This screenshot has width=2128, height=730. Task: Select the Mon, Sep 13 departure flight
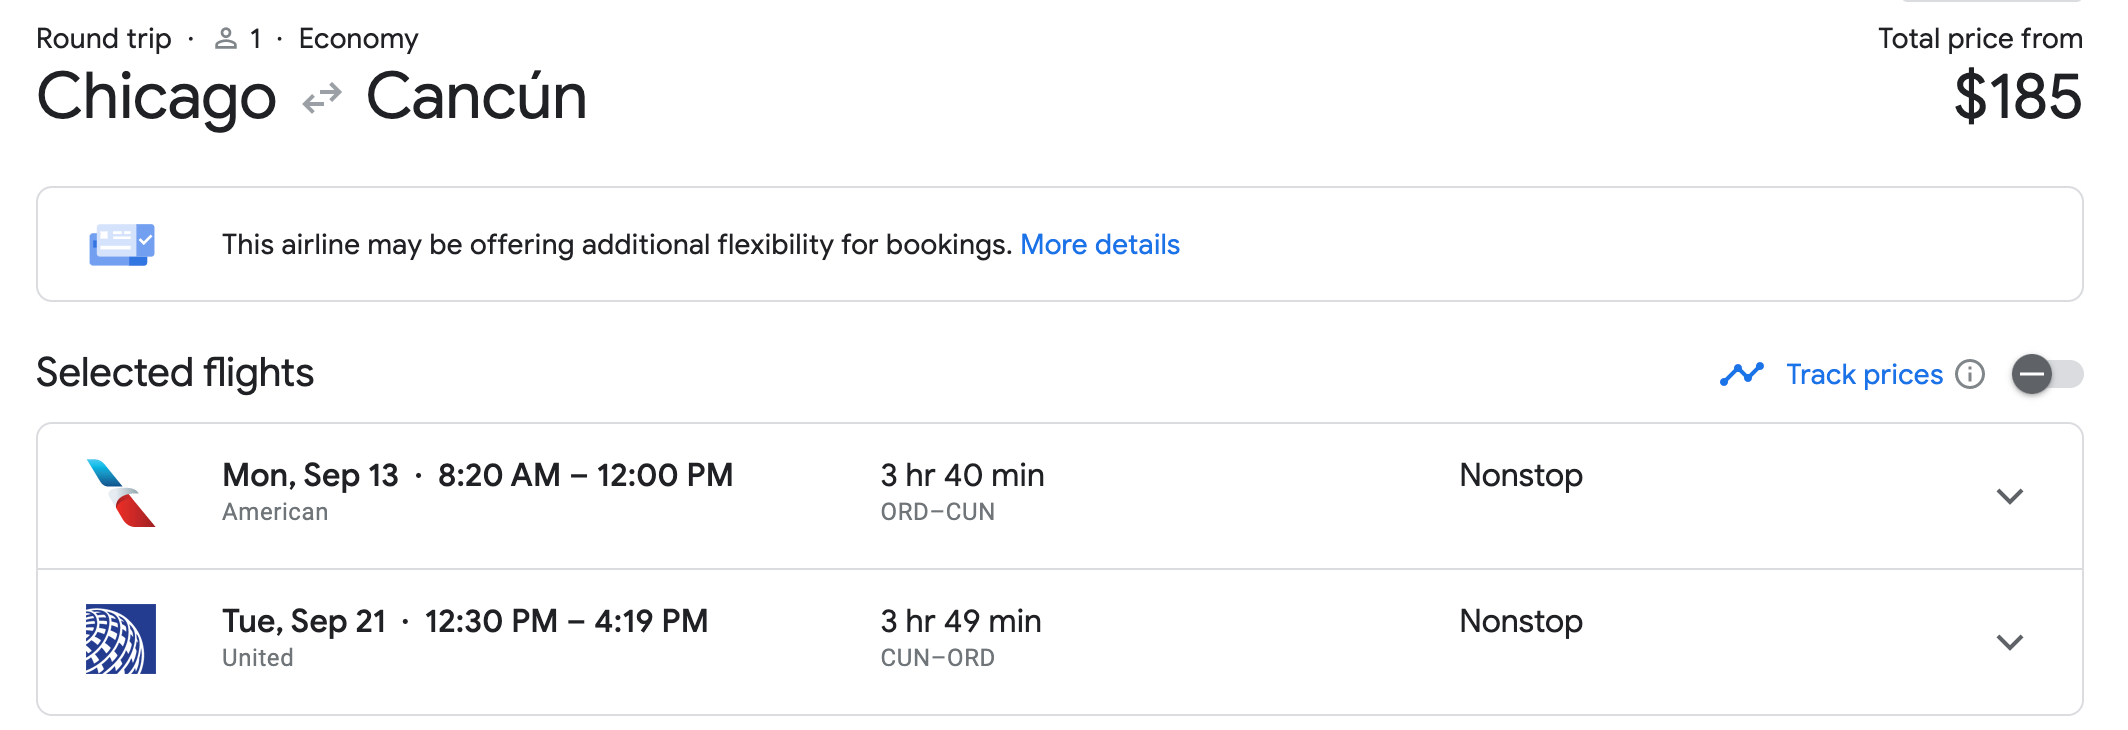tap(477, 476)
